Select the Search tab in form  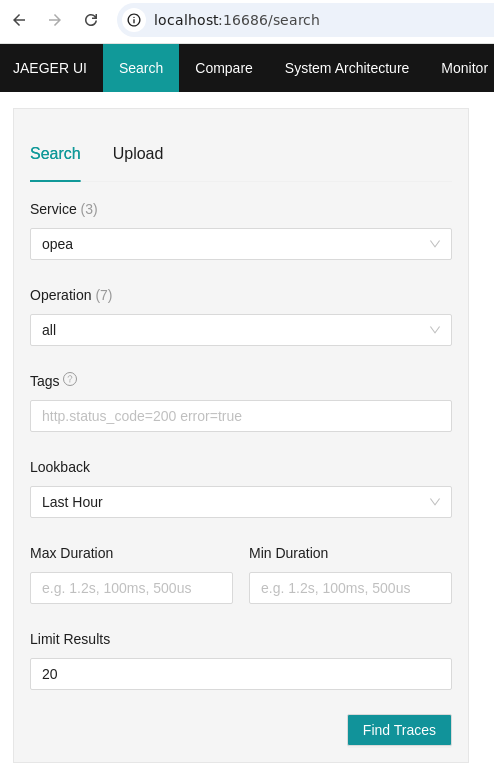coord(55,154)
